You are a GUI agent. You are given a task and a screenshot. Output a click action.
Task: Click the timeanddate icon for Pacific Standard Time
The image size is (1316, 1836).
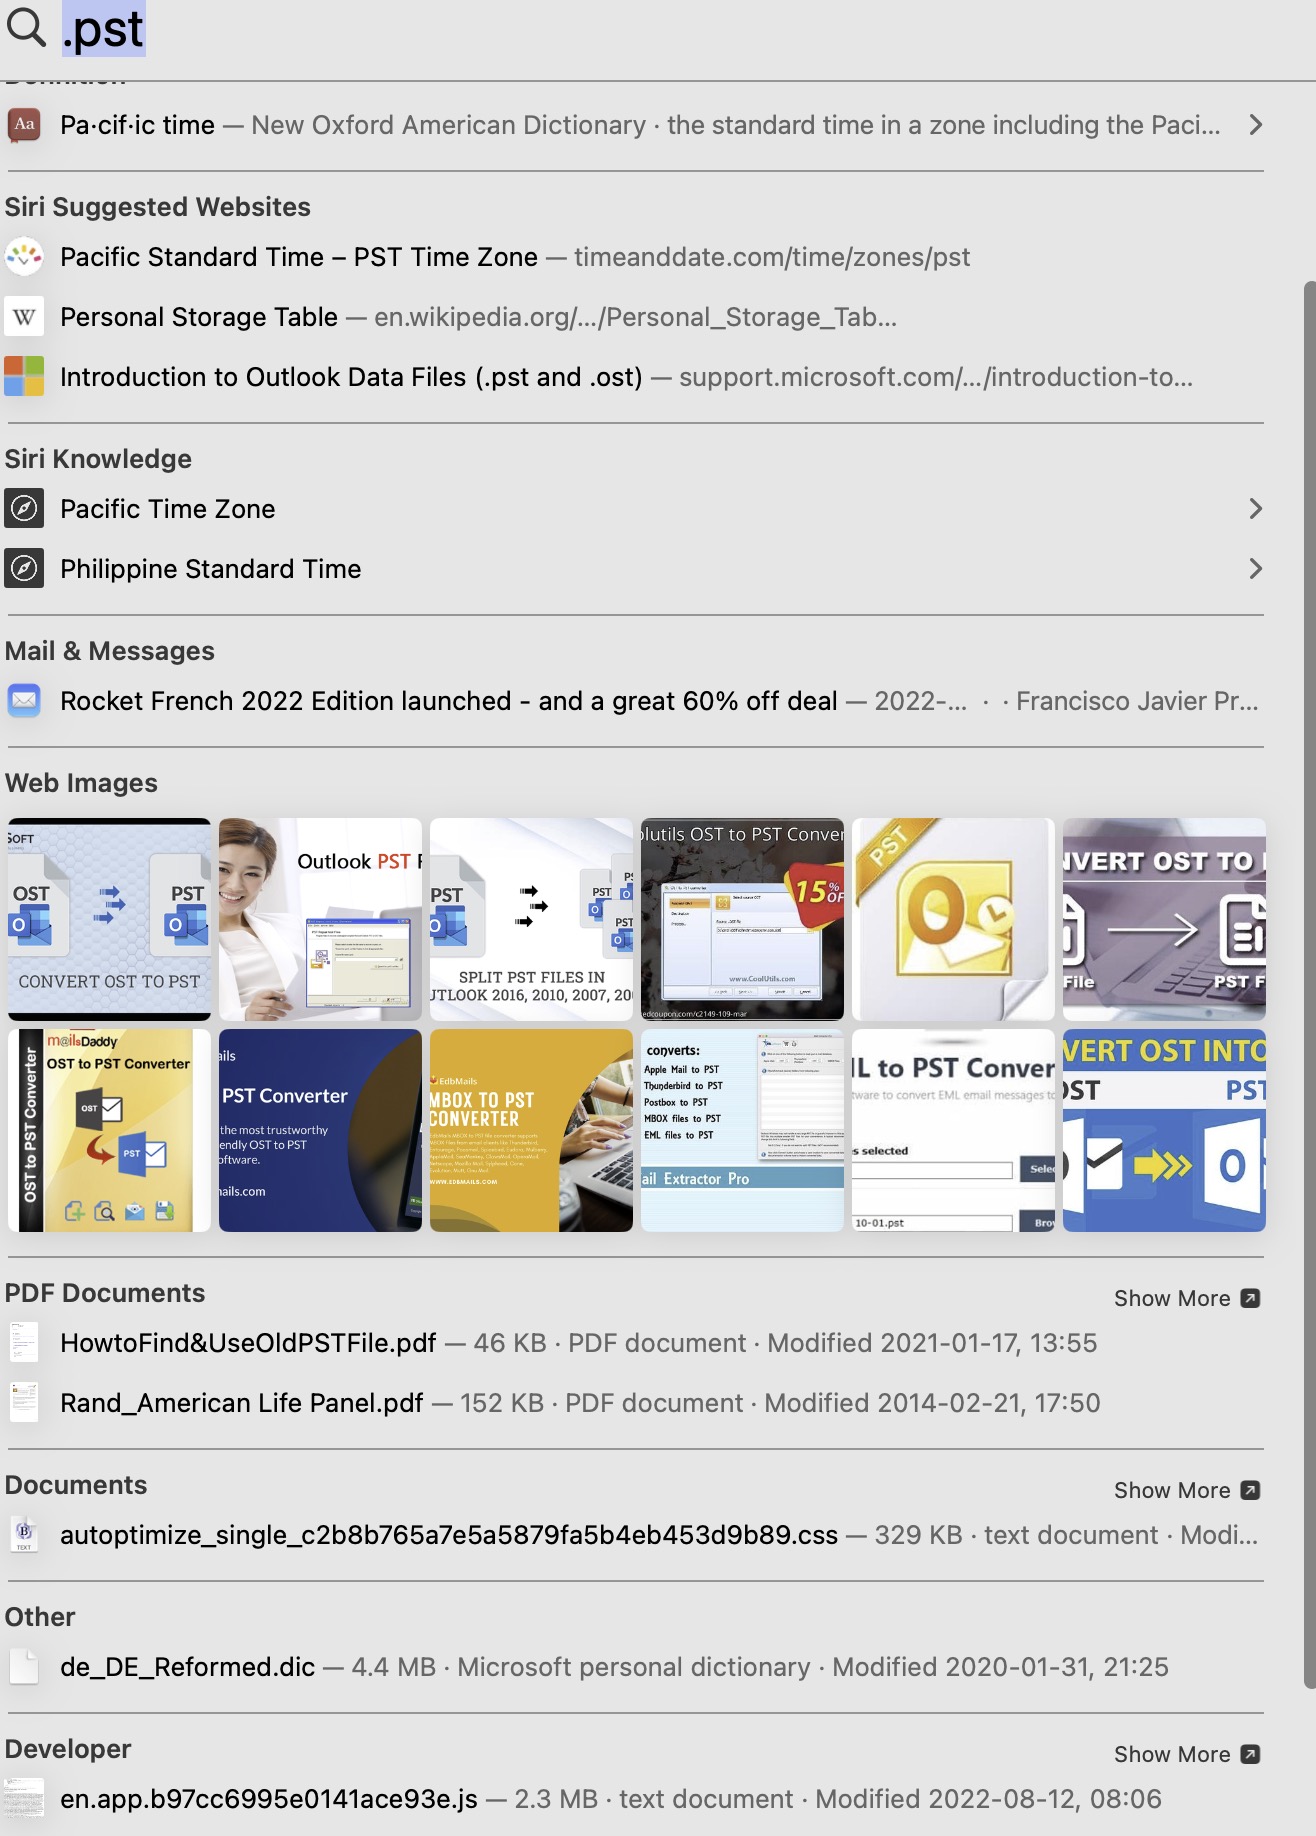(x=24, y=257)
